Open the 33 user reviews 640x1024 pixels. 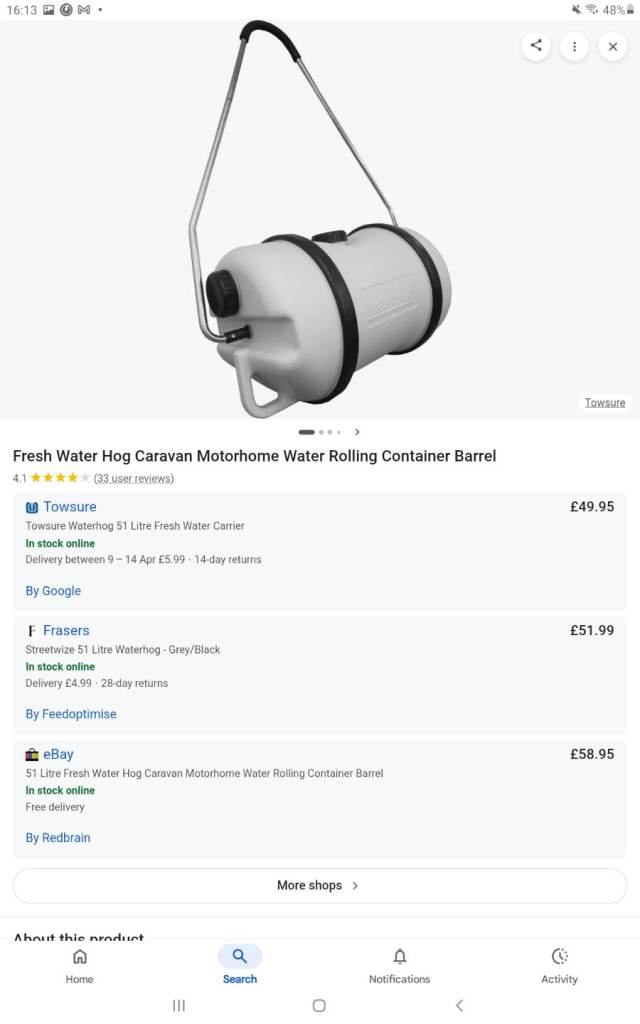134,478
